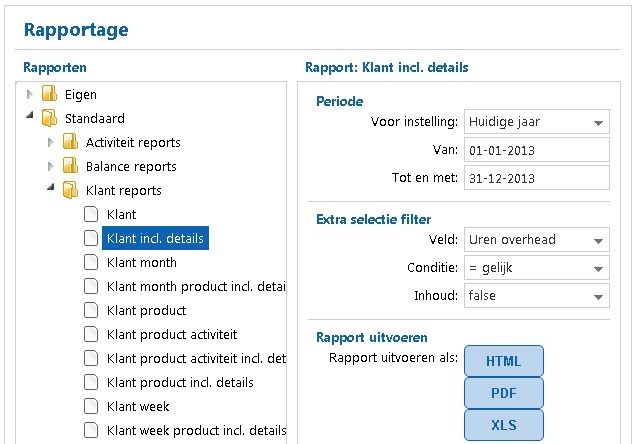This screenshot has height=444, width=638.
Task: Click the Eigen folder icon
Action: click(49, 95)
